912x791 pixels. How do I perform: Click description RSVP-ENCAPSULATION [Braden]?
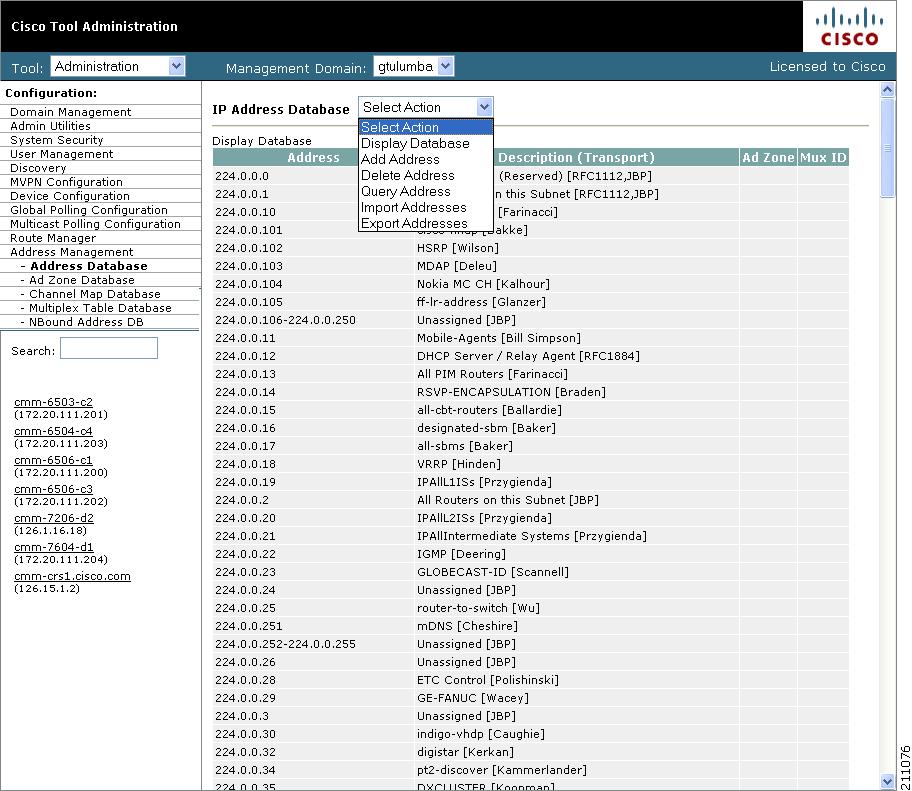click(x=511, y=392)
